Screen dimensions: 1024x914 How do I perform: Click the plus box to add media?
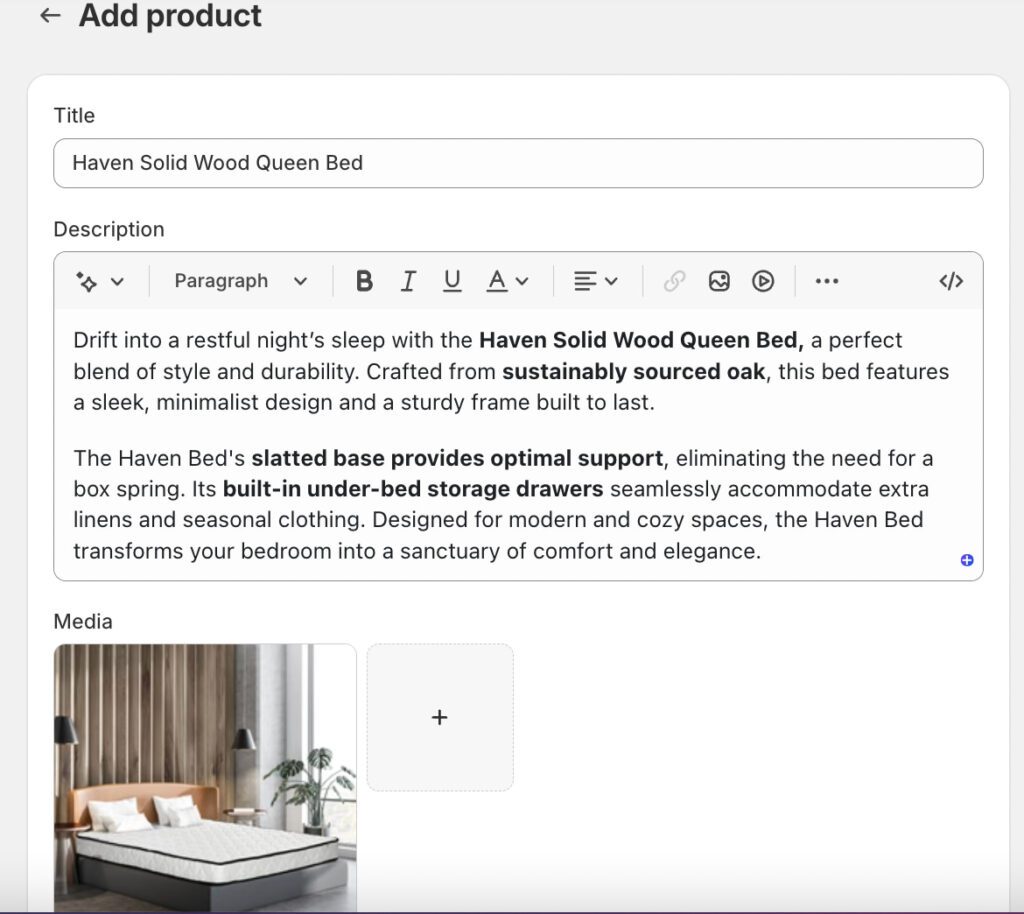coord(440,718)
